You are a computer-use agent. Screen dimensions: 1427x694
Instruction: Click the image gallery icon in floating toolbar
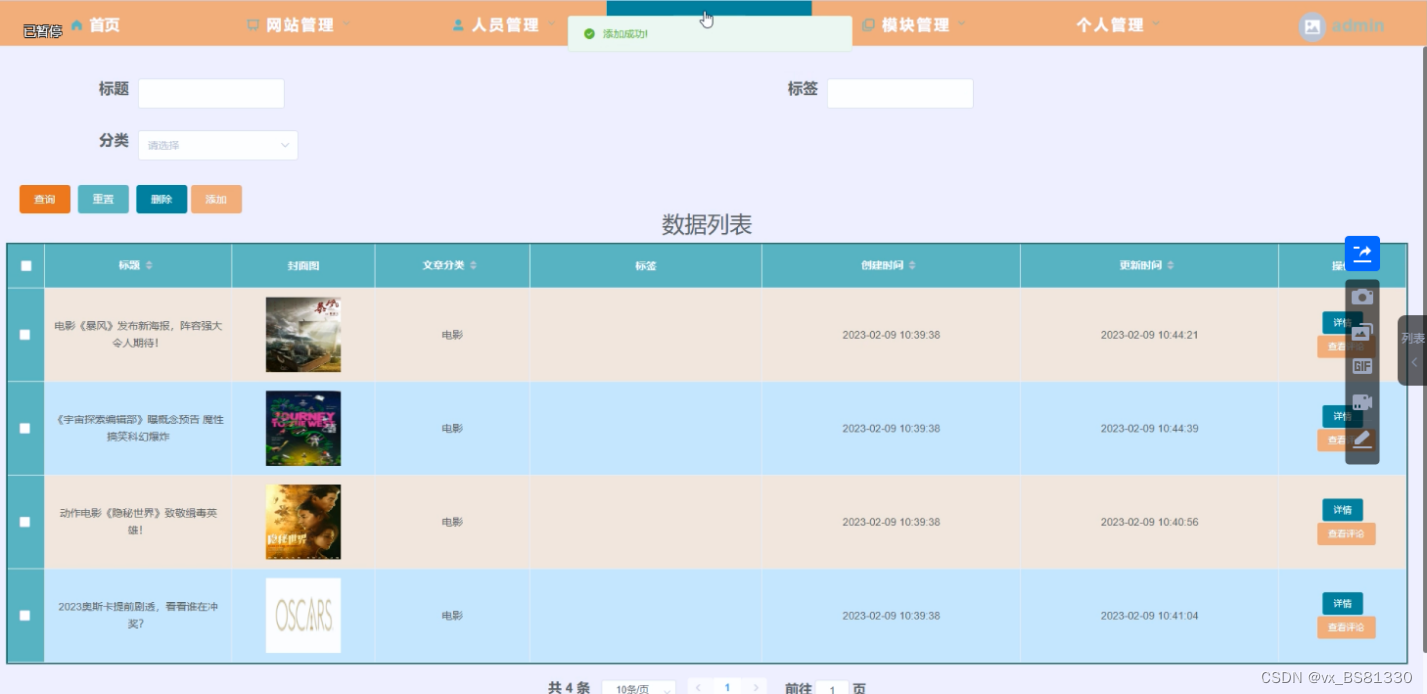pos(1362,332)
